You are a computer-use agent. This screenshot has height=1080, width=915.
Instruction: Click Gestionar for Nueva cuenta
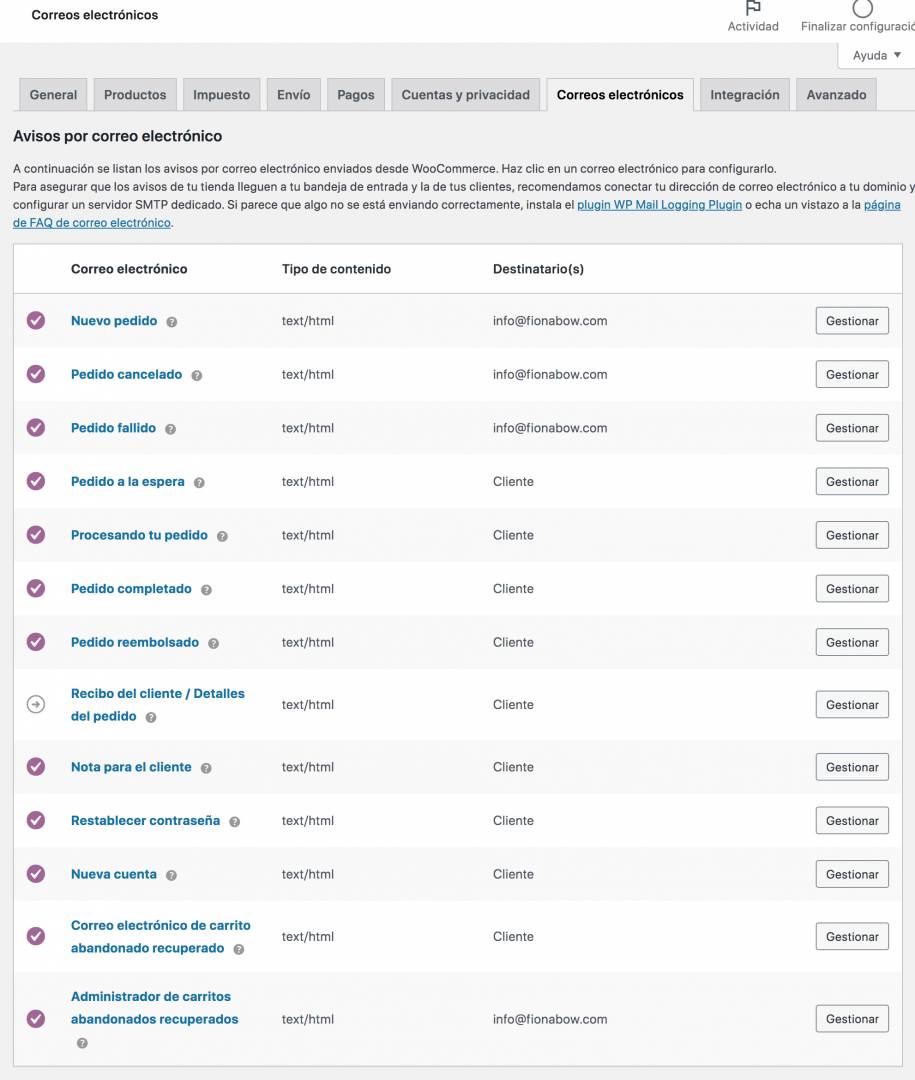tap(852, 874)
